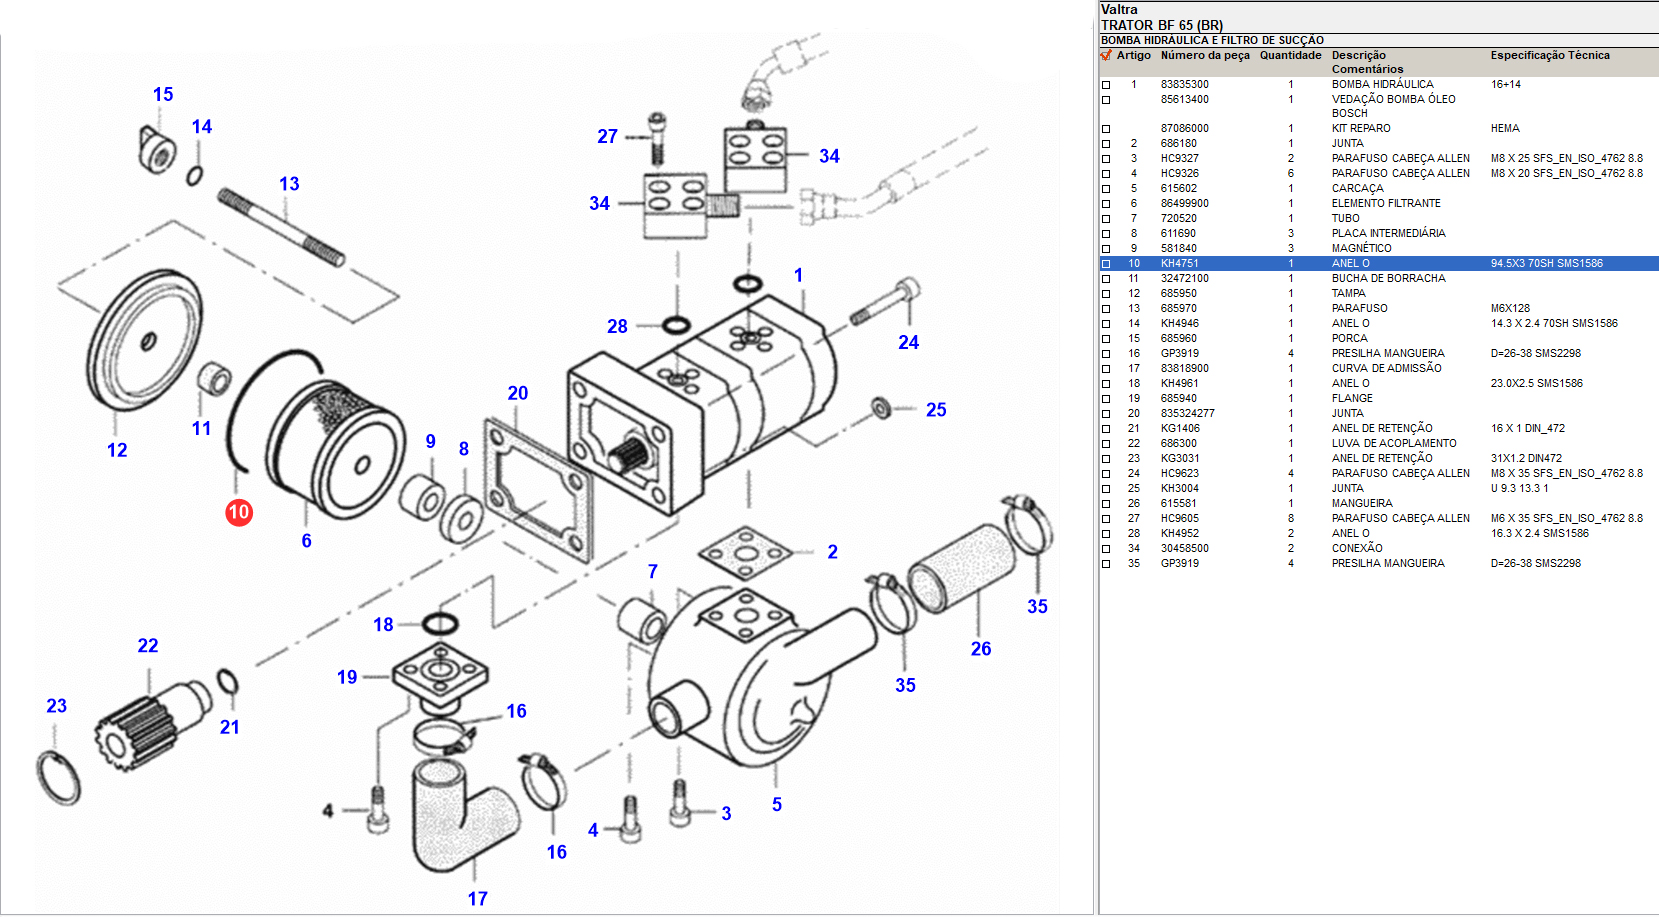1659x917 pixels.
Task: Click the red checkmark icon beside Artigo header
Action: (x=1106, y=56)
